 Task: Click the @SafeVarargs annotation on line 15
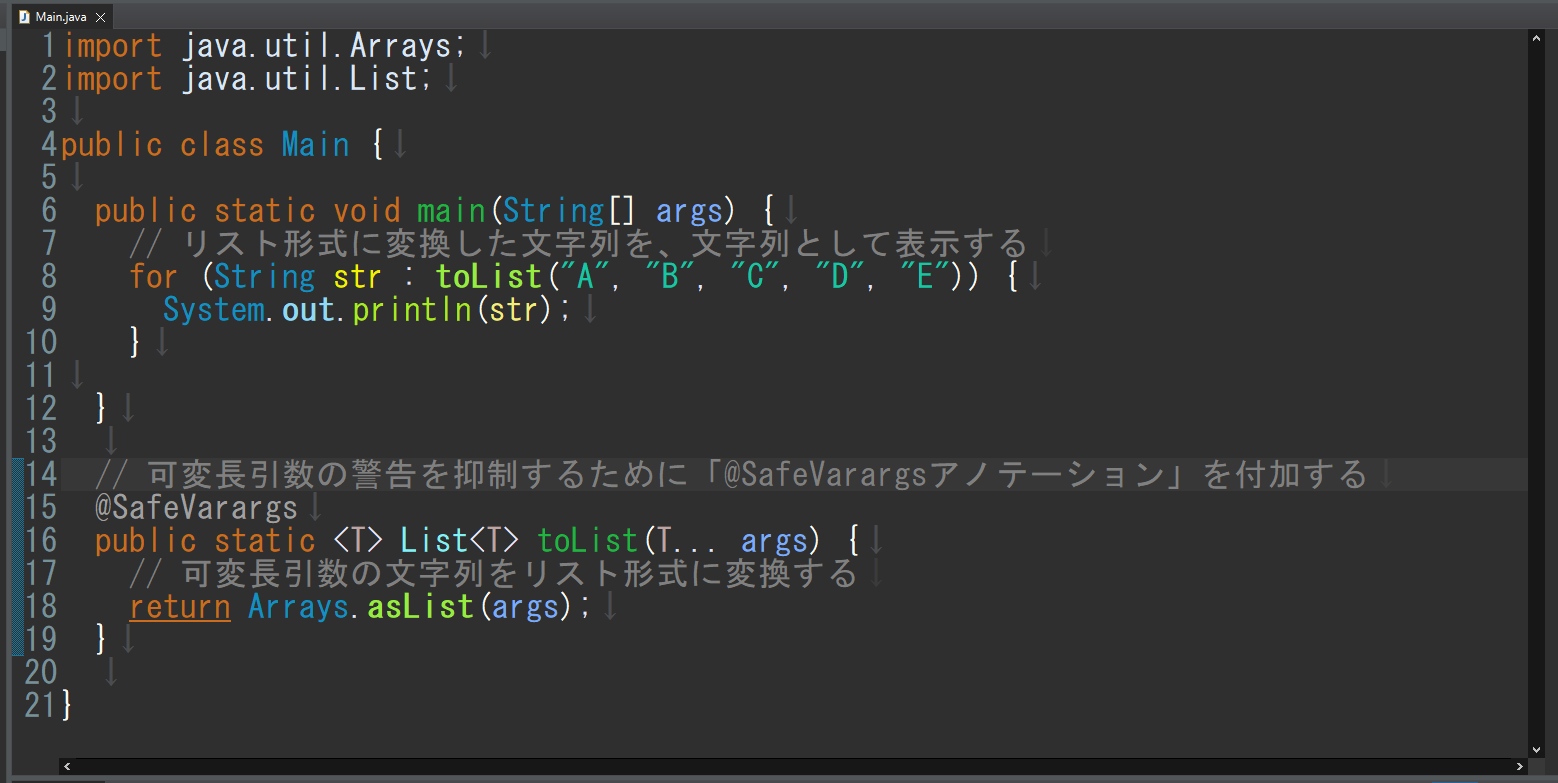click(x=197, y=507)
